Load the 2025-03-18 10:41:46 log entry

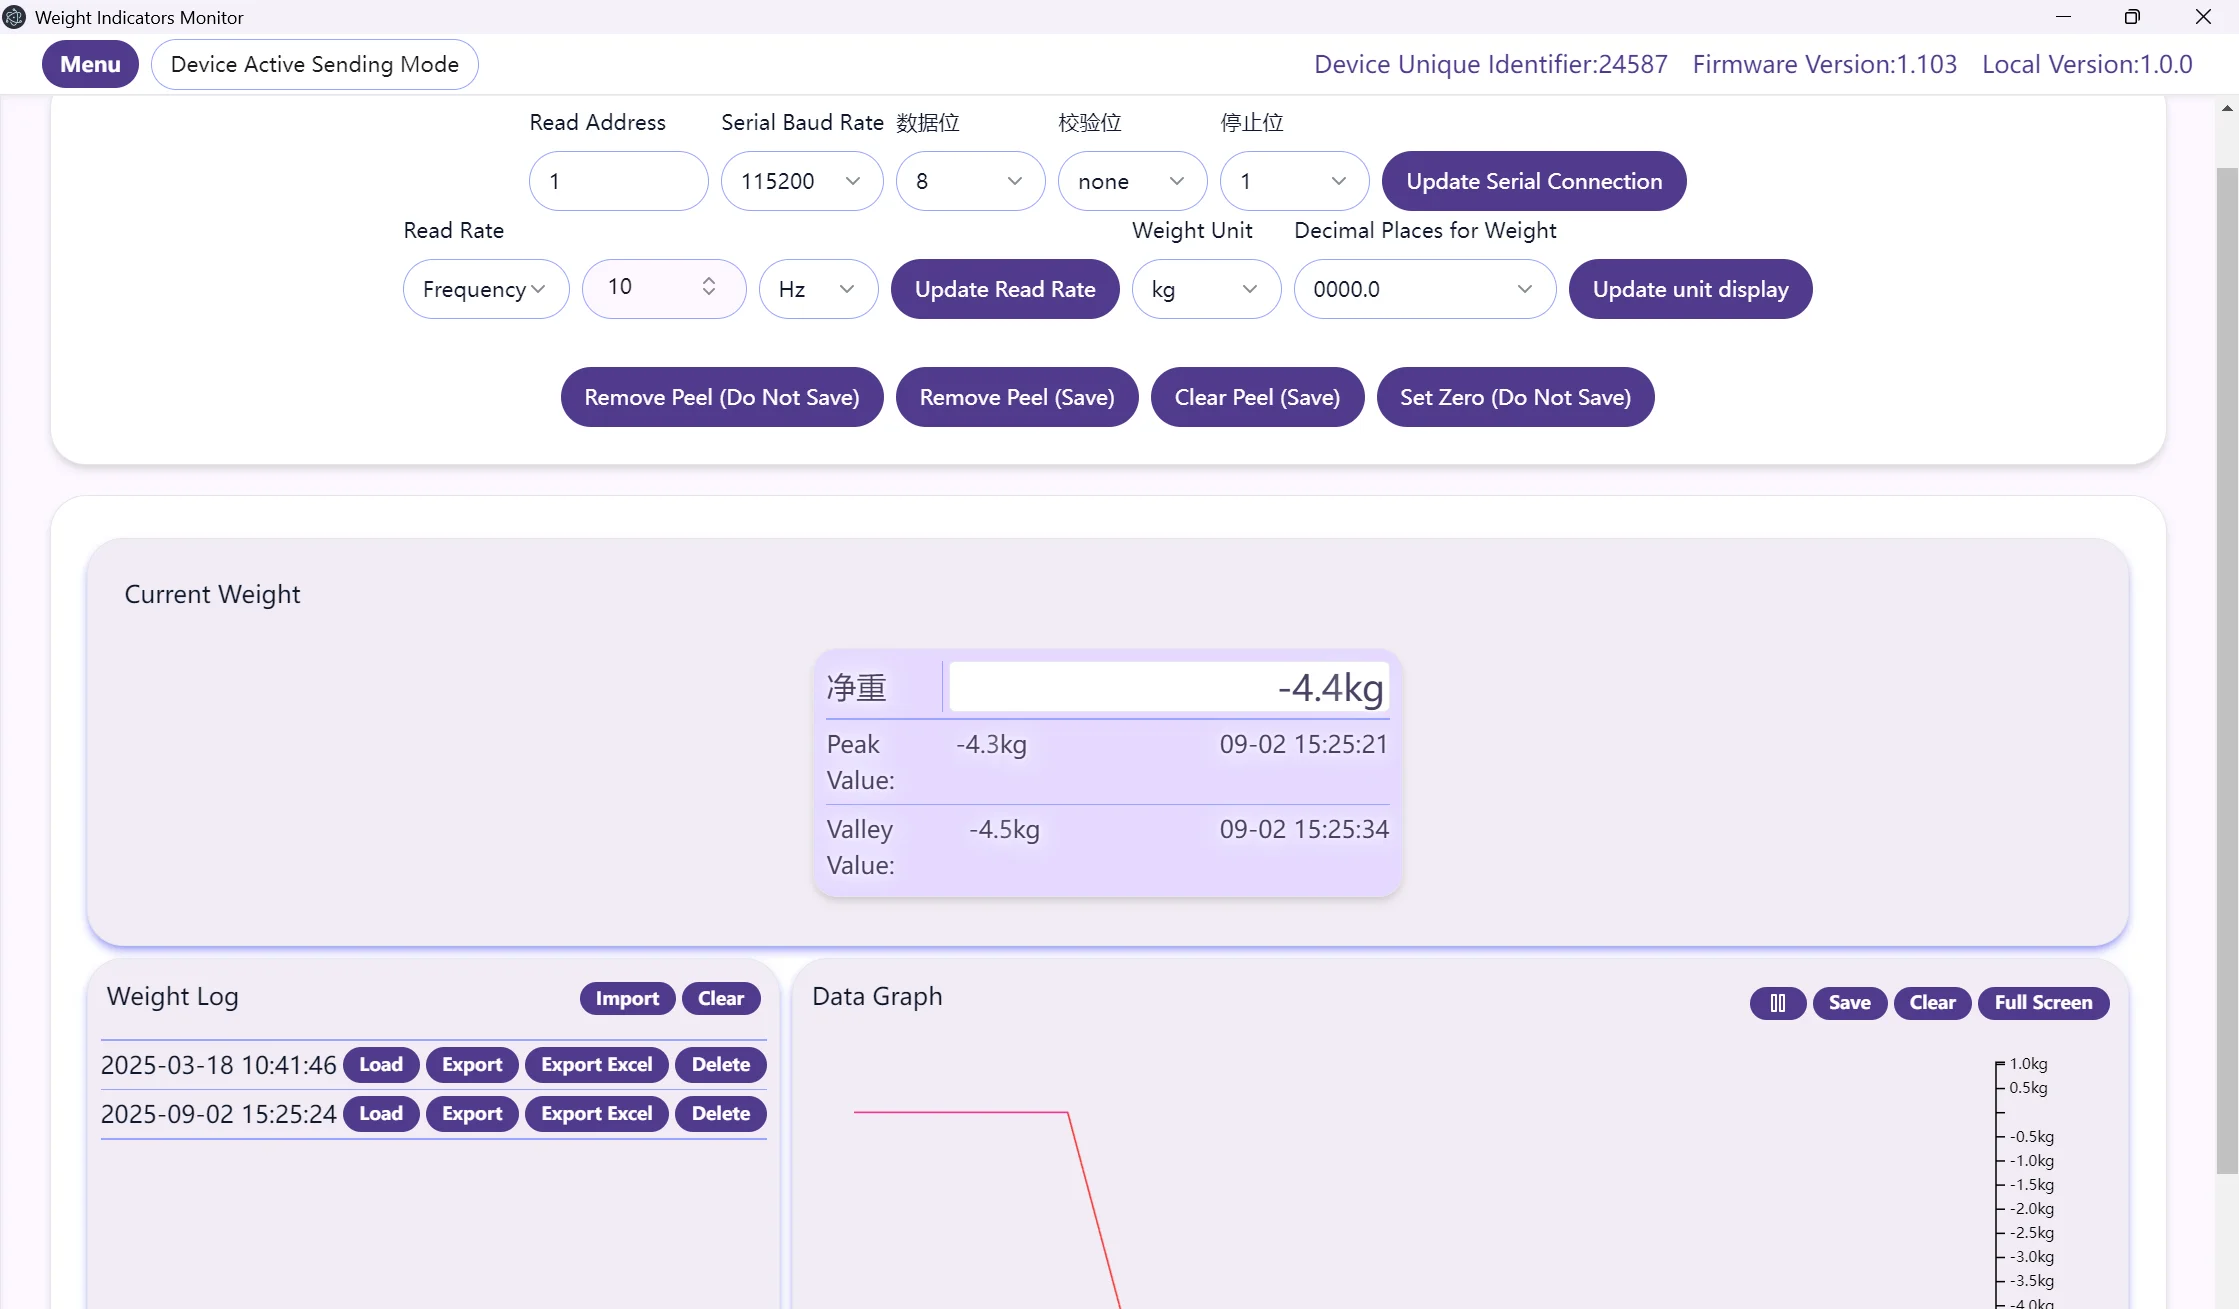point(381,1064)
